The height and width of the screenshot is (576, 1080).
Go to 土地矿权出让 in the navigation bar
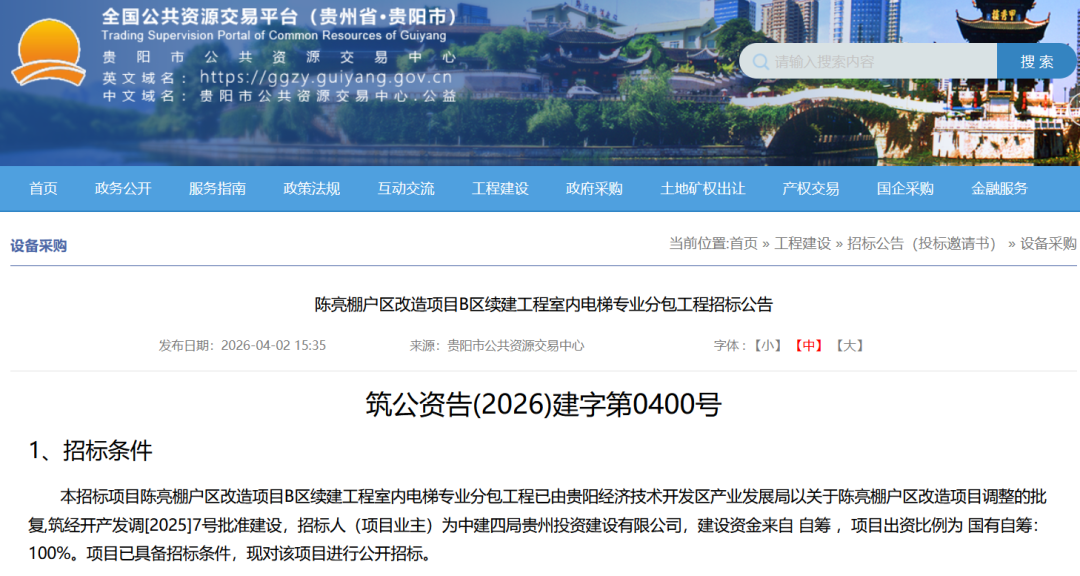[x=703, y=189]
